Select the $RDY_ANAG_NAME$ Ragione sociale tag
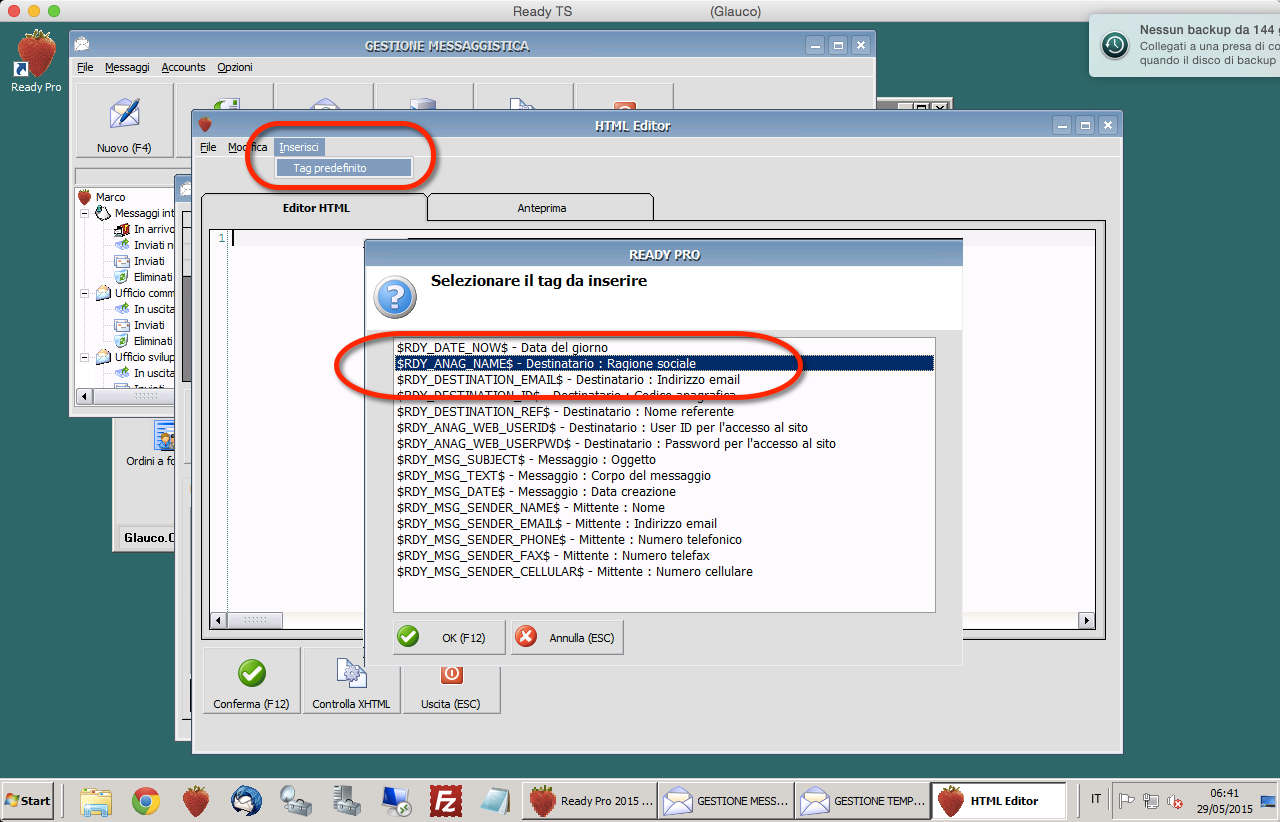This screenshot has width=1280, height=822. click(664, 363)
